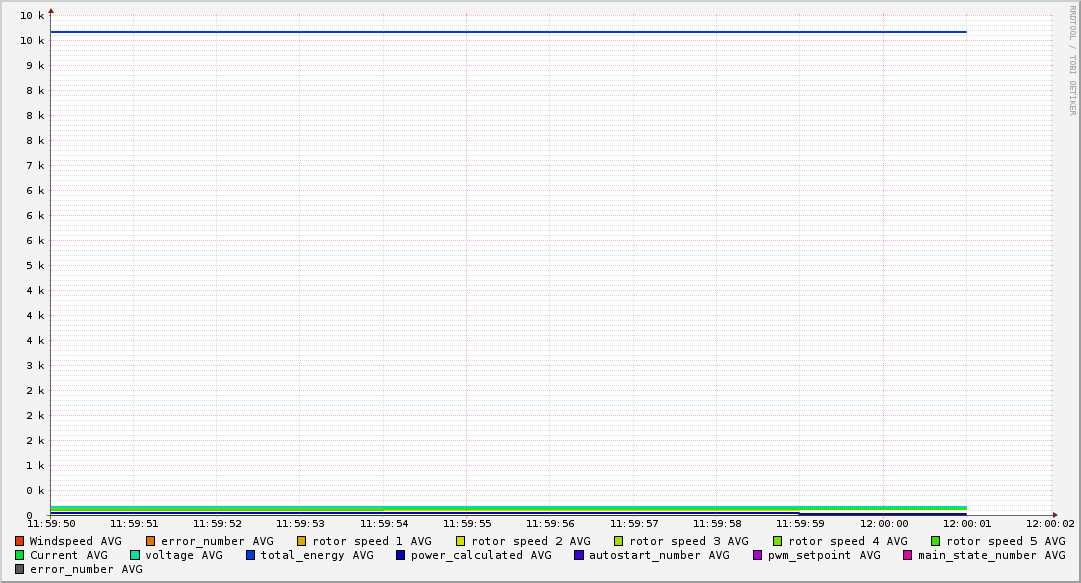Click the rotor speed 5 AVG legend swatch
Screen dimensions: 1081x583
coord(936,541)
